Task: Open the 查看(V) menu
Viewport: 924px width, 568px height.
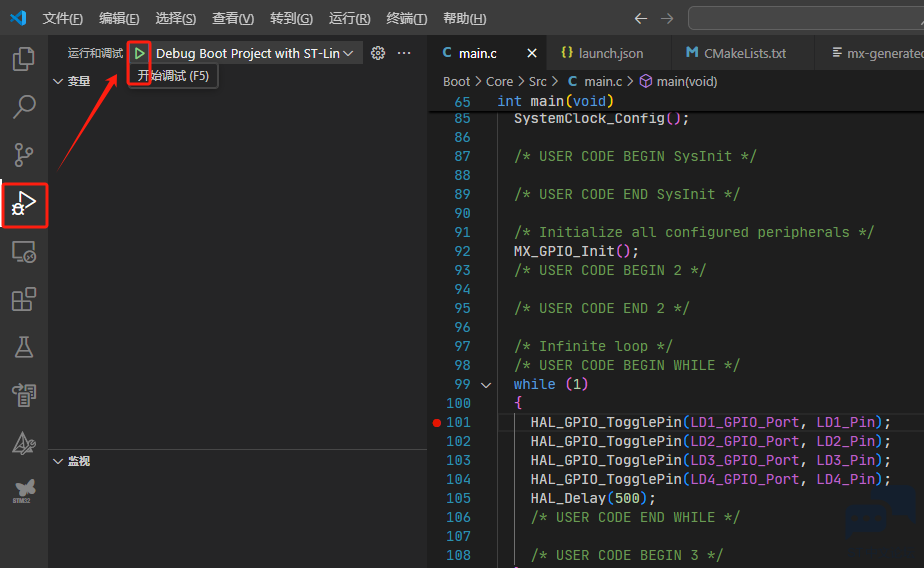Action: click(233, 19)
